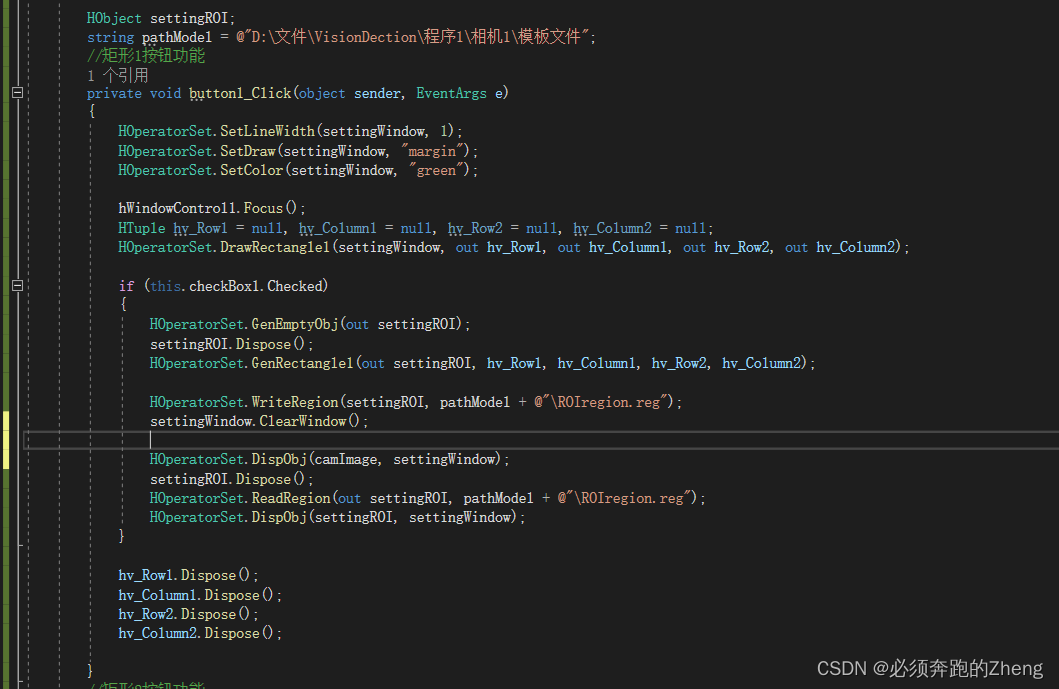The width and height of the screenshot is (1059, 689).
Task: Click settingWindow.ClearWindow() line
Action: [x=259, y=422]
